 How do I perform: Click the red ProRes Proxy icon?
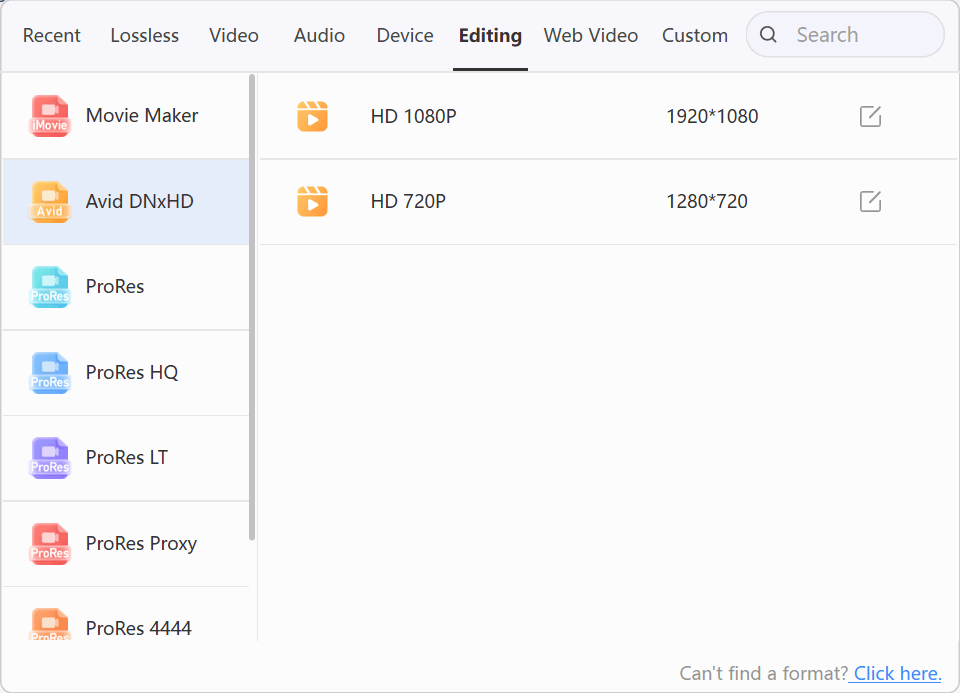point(50,543)
